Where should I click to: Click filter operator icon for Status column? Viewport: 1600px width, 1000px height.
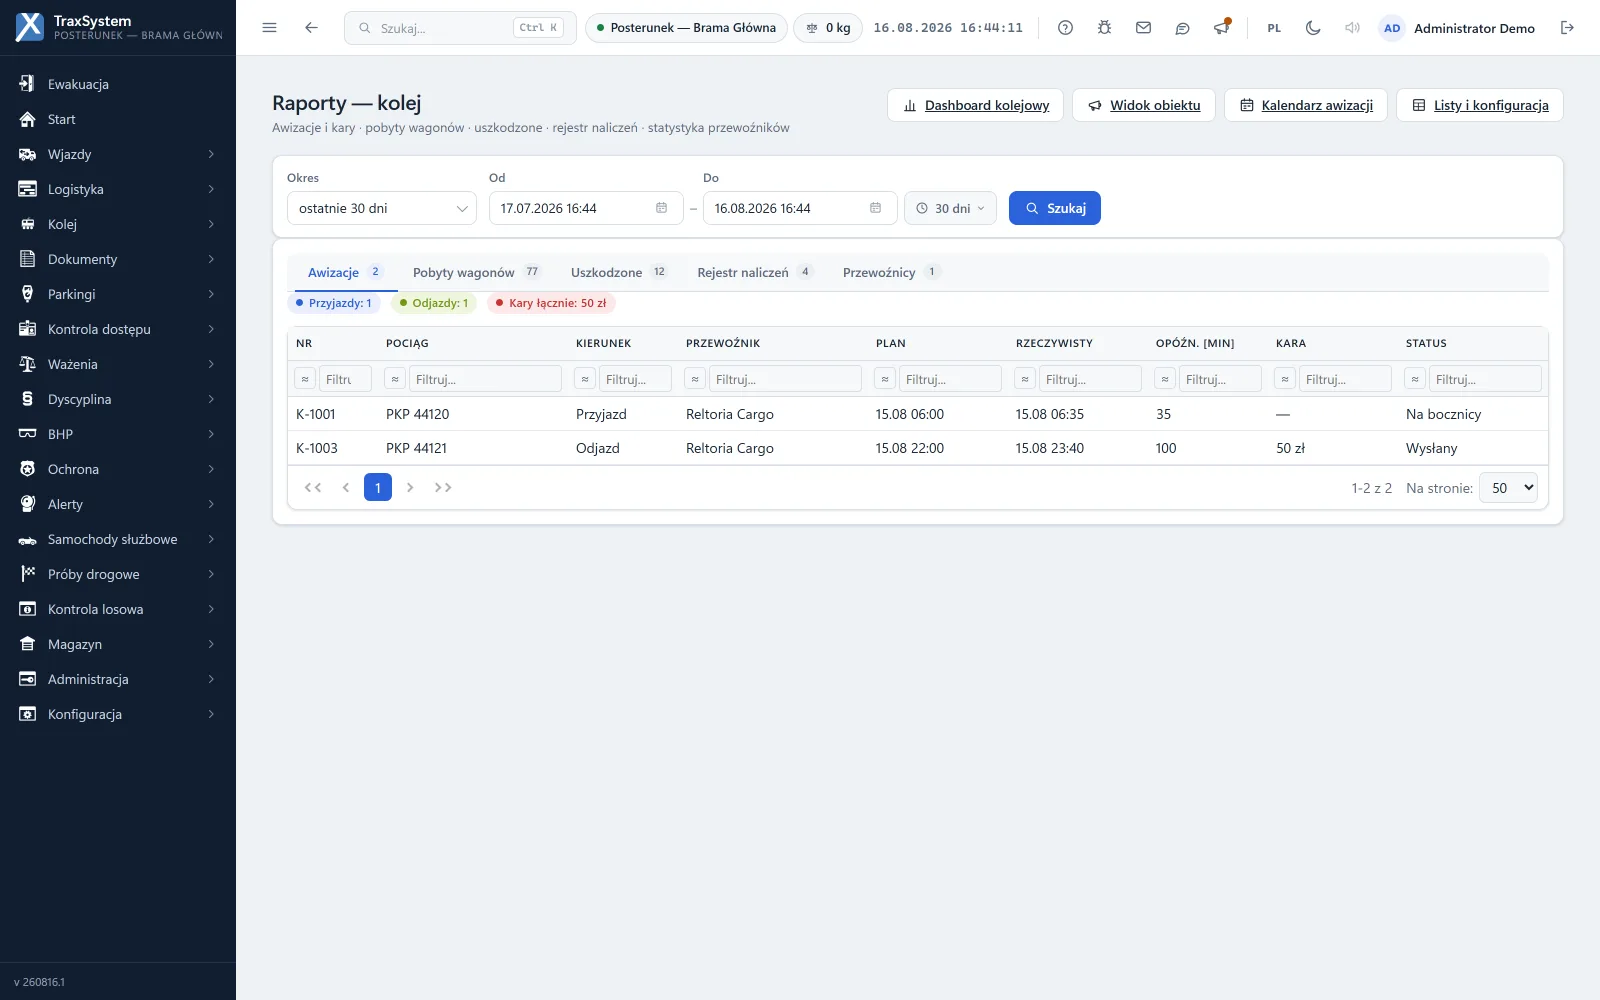coord(1415,379)
